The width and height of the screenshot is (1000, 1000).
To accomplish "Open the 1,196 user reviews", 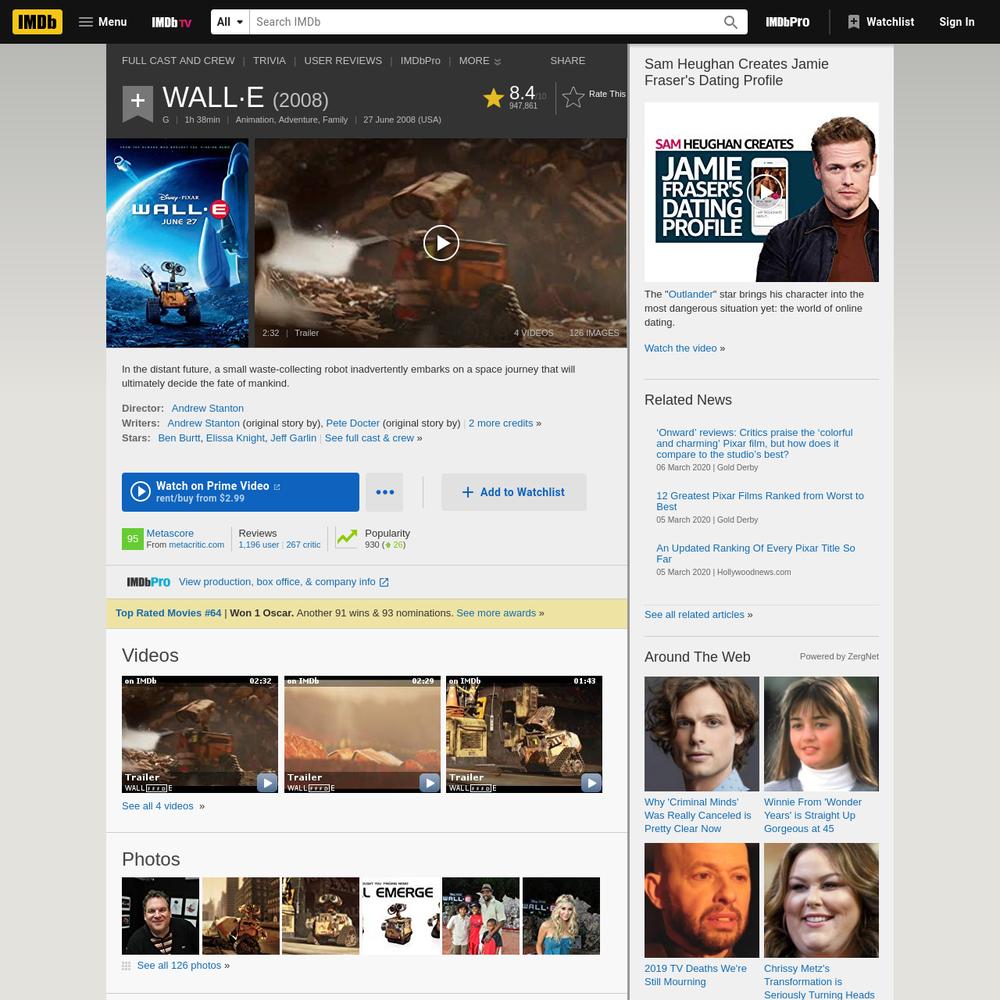I will (259, 545).
